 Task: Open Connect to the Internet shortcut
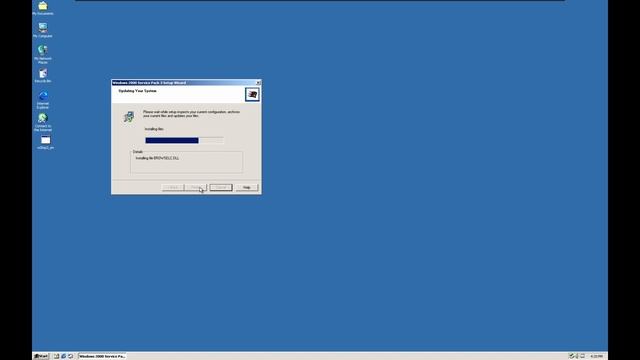(x=43, y=122)
